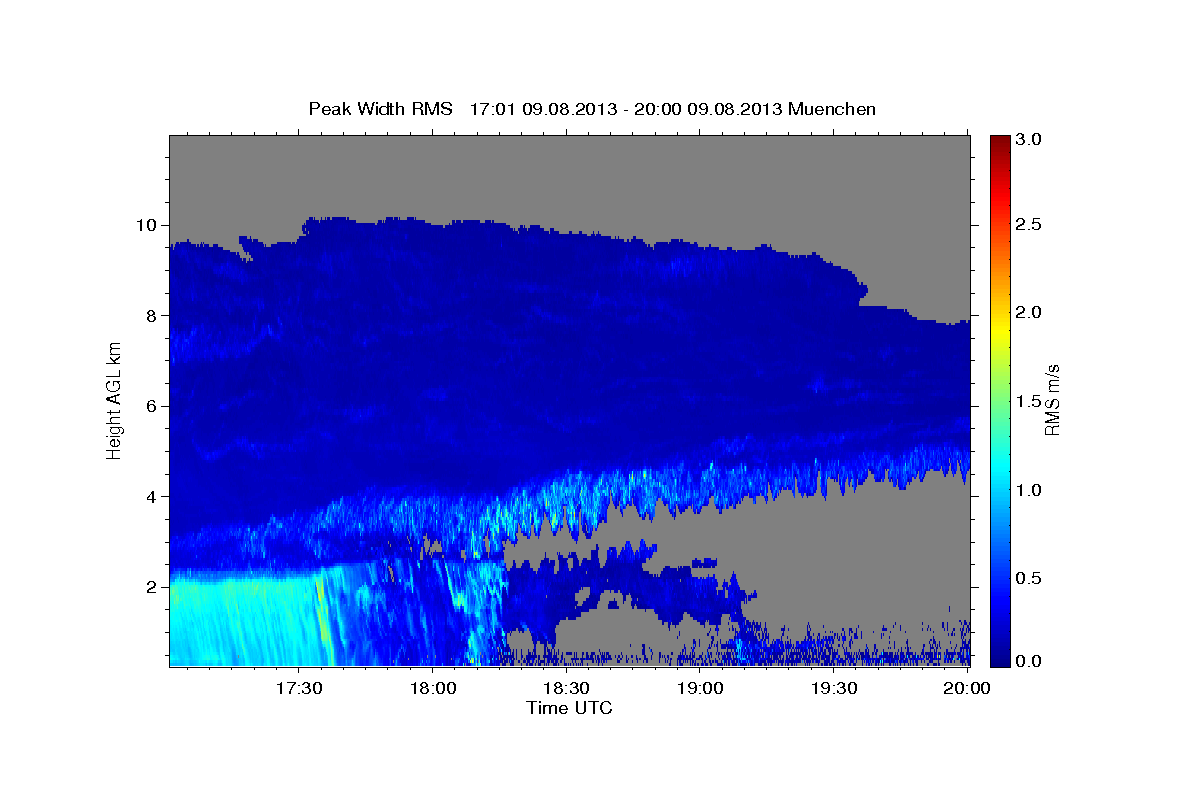Image resolution: width=1200 pixels, height=800 pixels.
Task: Click the colorbar label '1.5'
Action: click(x=1029, y=401)
